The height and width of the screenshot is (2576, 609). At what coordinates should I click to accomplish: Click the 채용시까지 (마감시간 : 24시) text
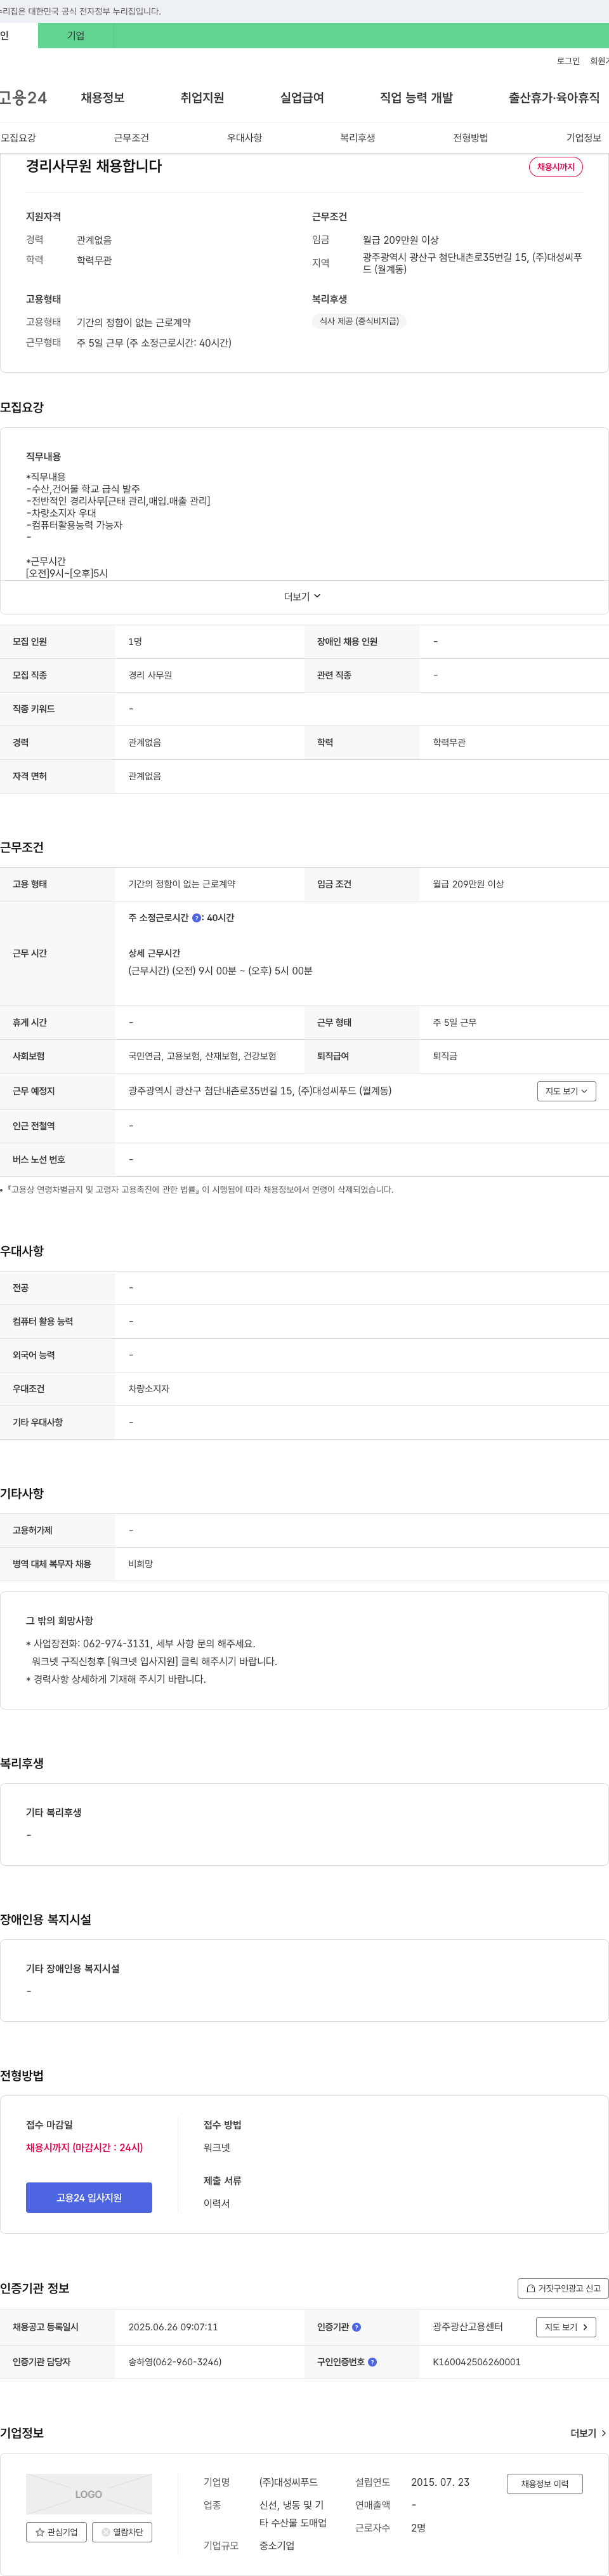[84, 2147]
